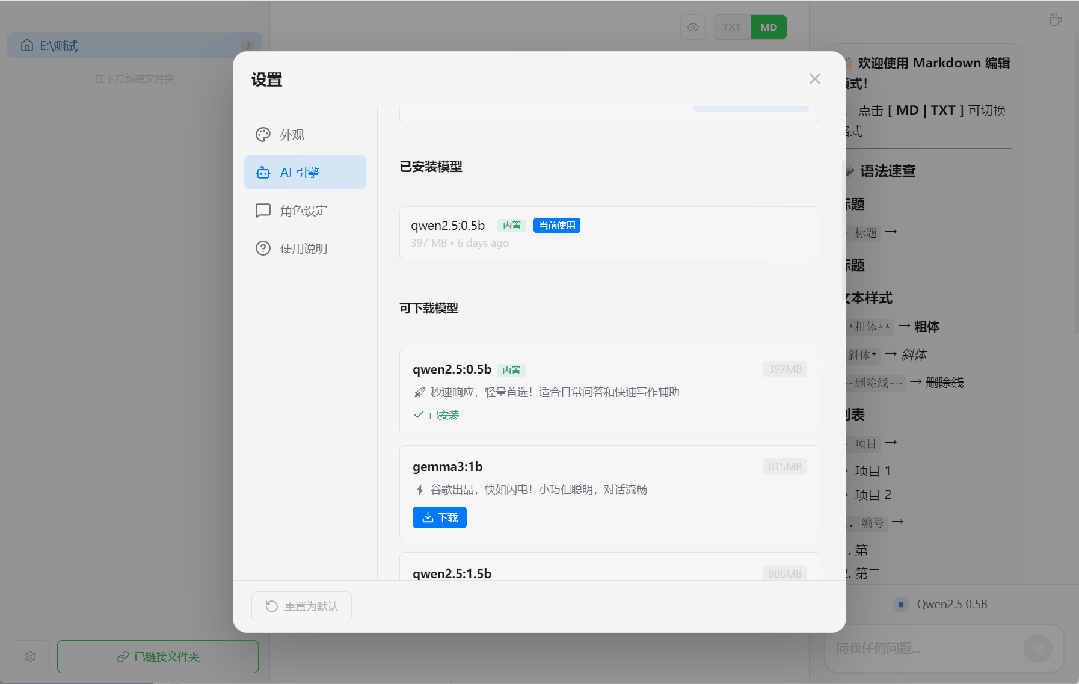Viewport: 1079px width, 684px height.
Task: Click the send arrow icon in chat box
Action: click(x=1039, y=648)
